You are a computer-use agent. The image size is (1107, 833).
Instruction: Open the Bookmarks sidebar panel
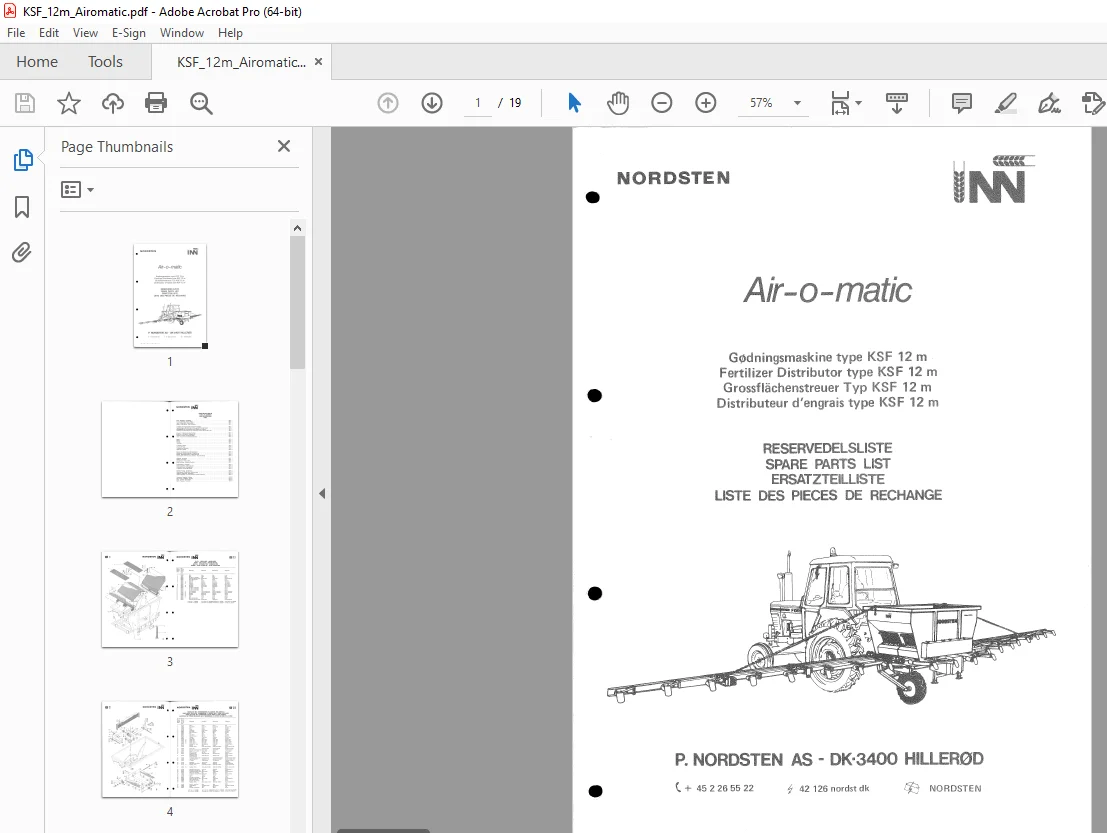pyautogui.click(x=22, y=207)
